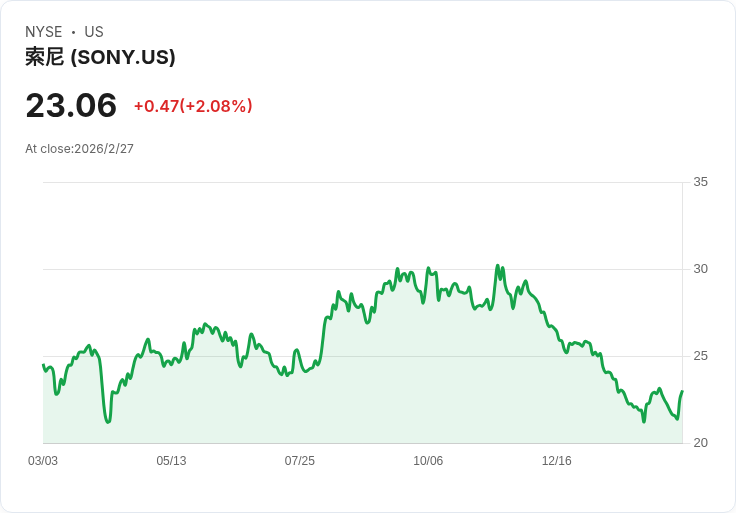Click the deep price dip between 03/03 and 05/13
The image size is (736, 513).
pos(108,422)
